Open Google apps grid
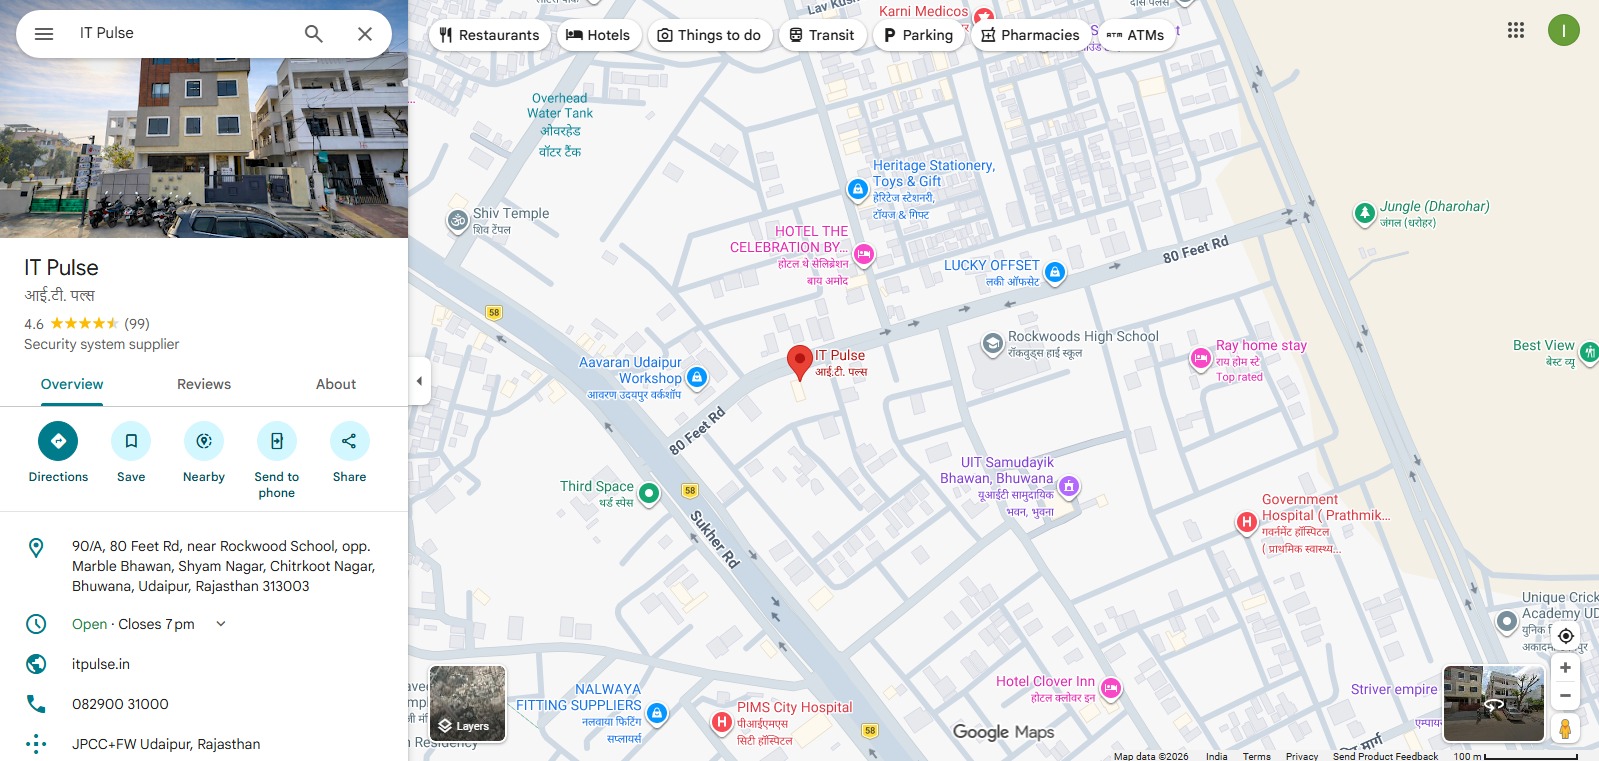 click(1516, 30)
